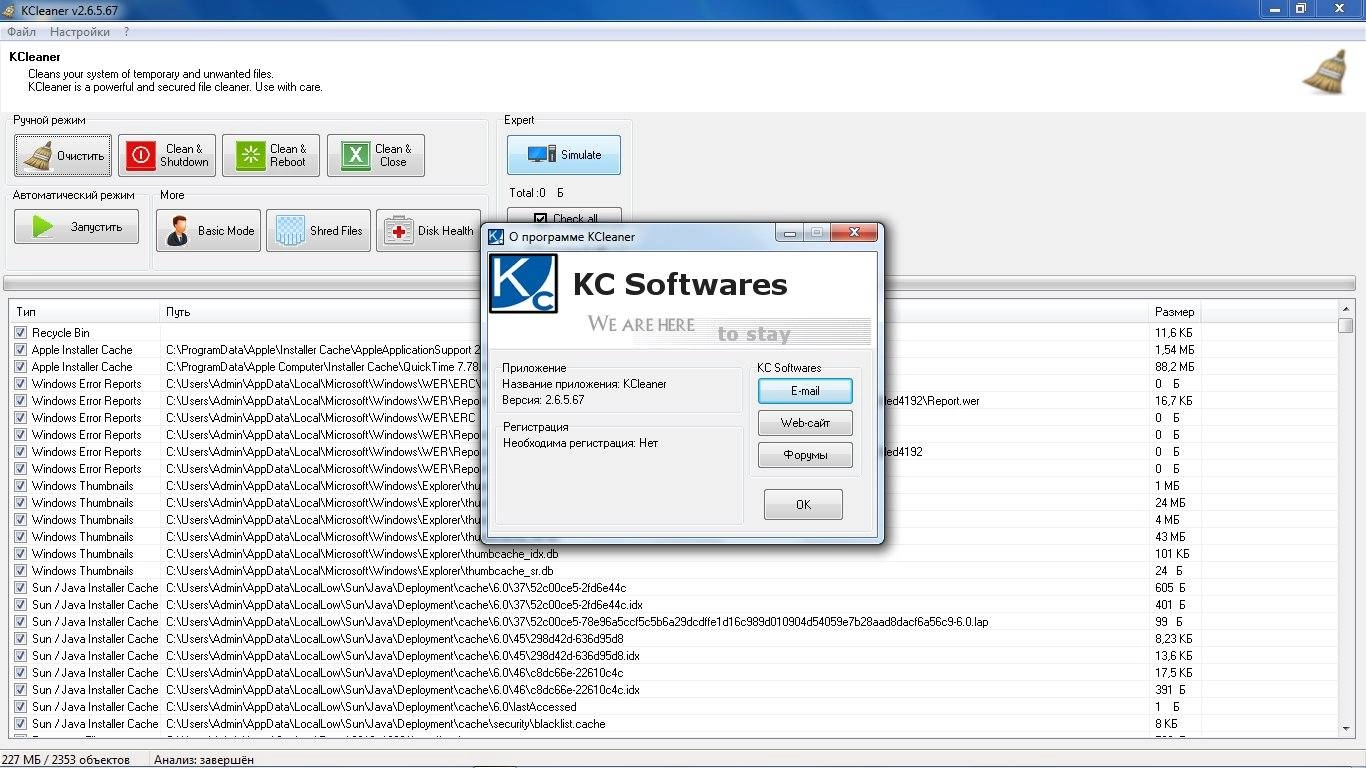Image resolution: width=1366 pixels, height=768 pixels.
Task: Click E-mail button in About dialog
Action: click(x=805, y=391)
